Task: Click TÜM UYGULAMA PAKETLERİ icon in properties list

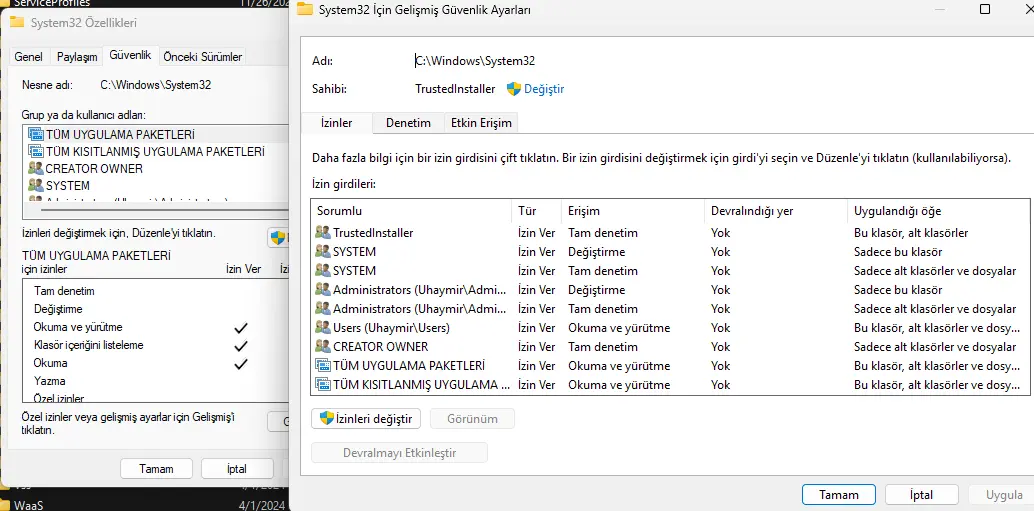Action: [36, 134]
